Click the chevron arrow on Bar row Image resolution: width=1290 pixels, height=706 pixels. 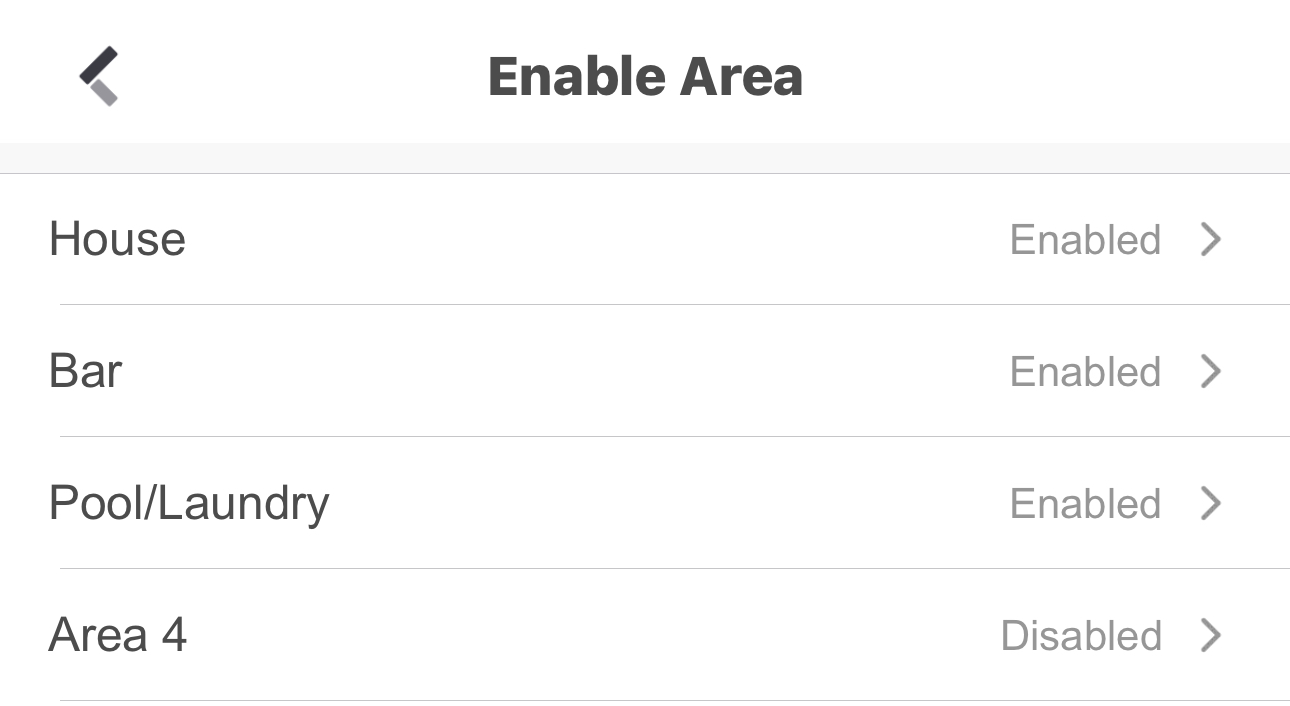click(x=1210, y=372)
